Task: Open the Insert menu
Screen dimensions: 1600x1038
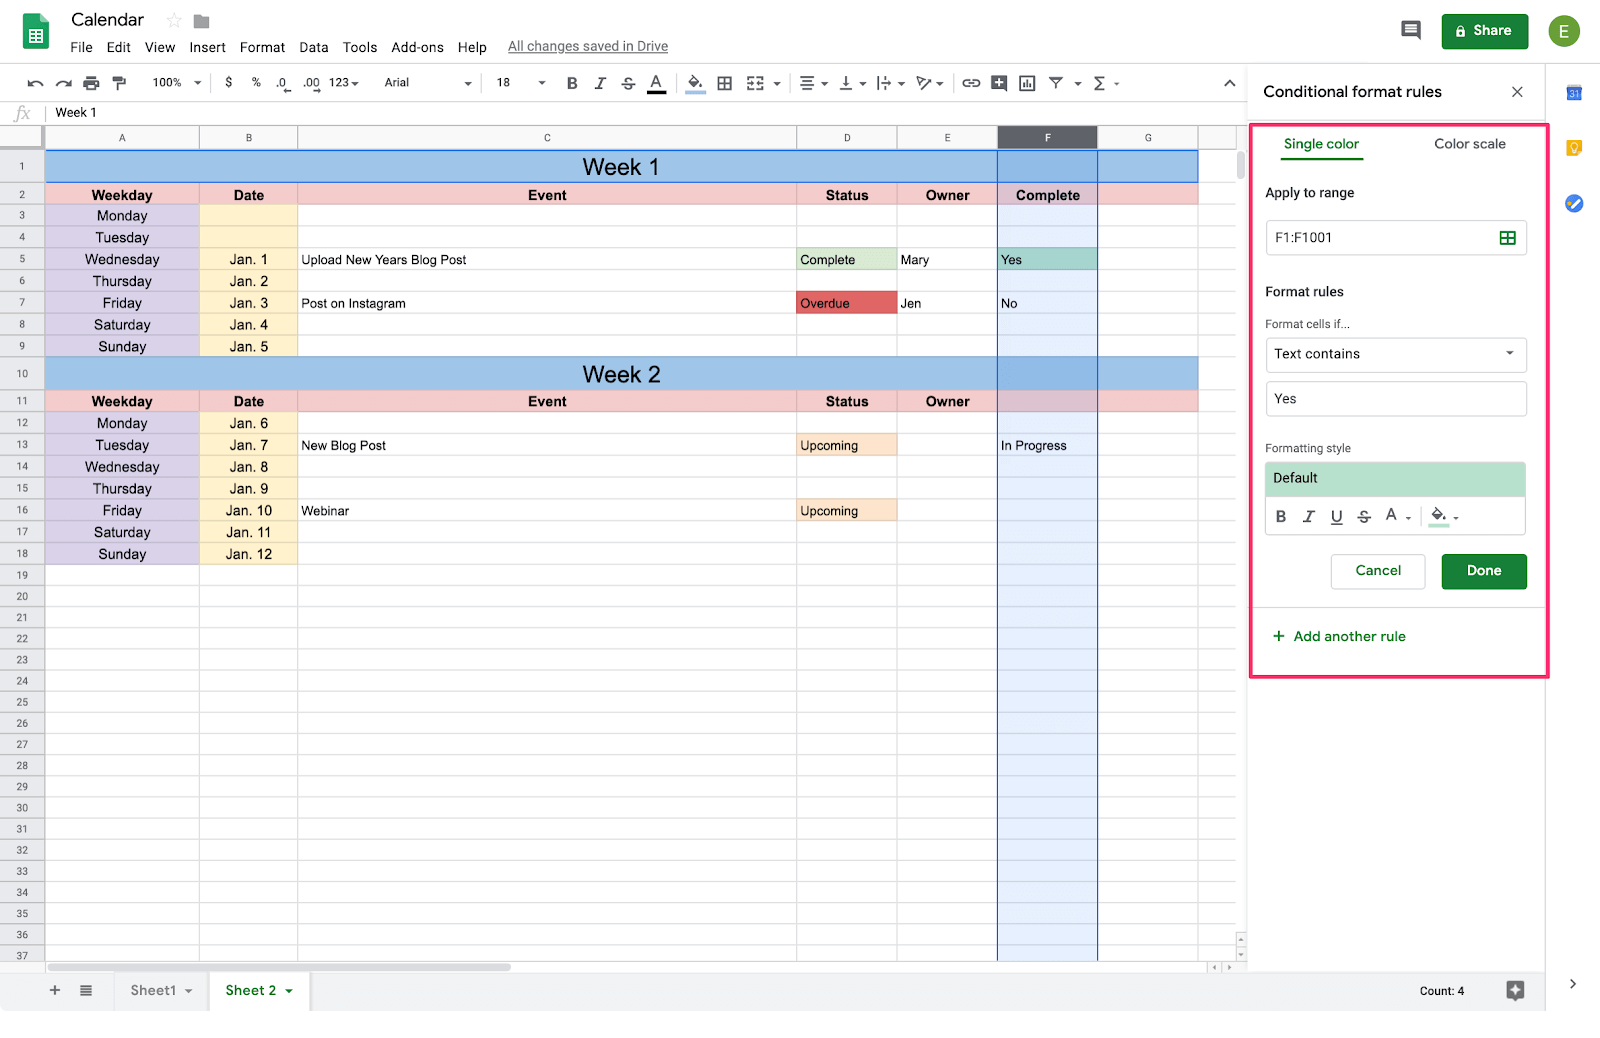Action: click(x=208, y=47)
